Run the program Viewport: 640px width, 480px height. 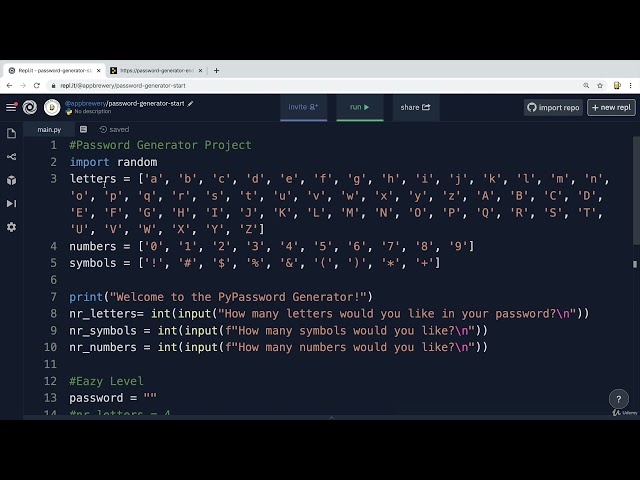(360, 107)
